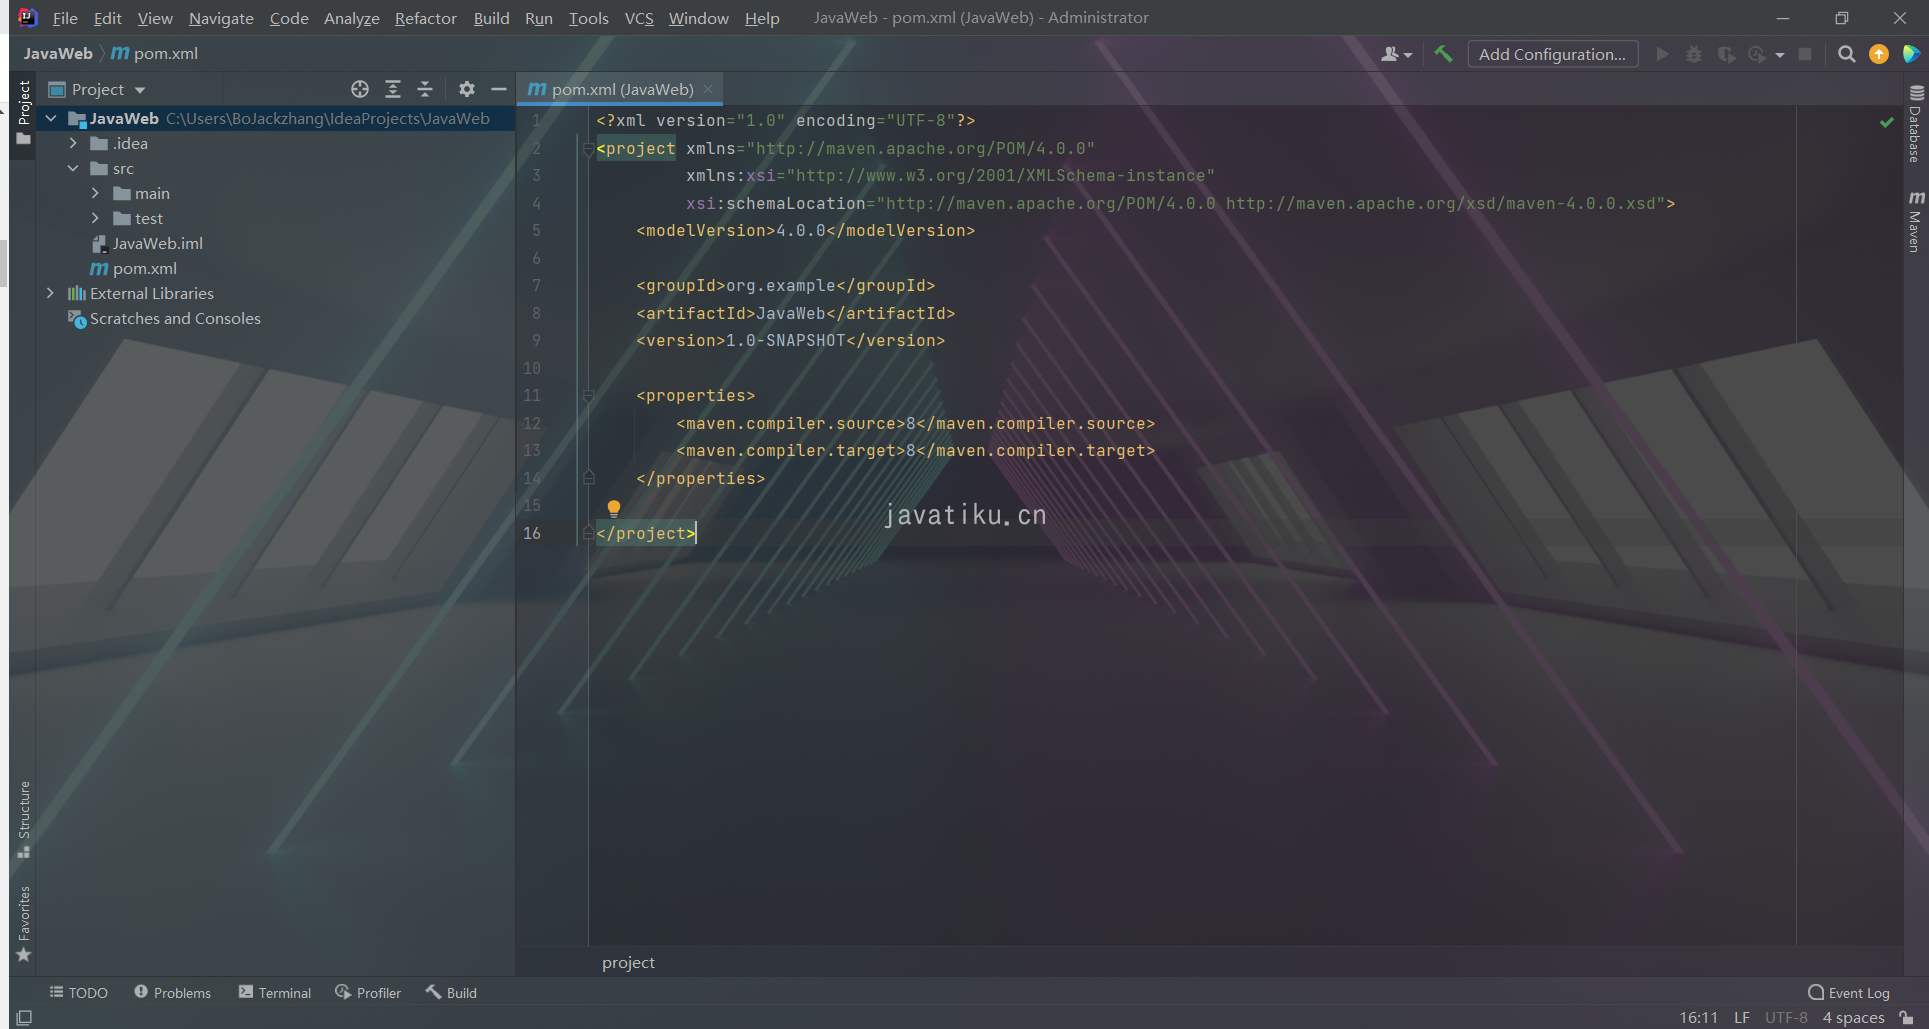Click the orange IDE update icon
1929x1029 pixels.
[x=1879, y=54]
